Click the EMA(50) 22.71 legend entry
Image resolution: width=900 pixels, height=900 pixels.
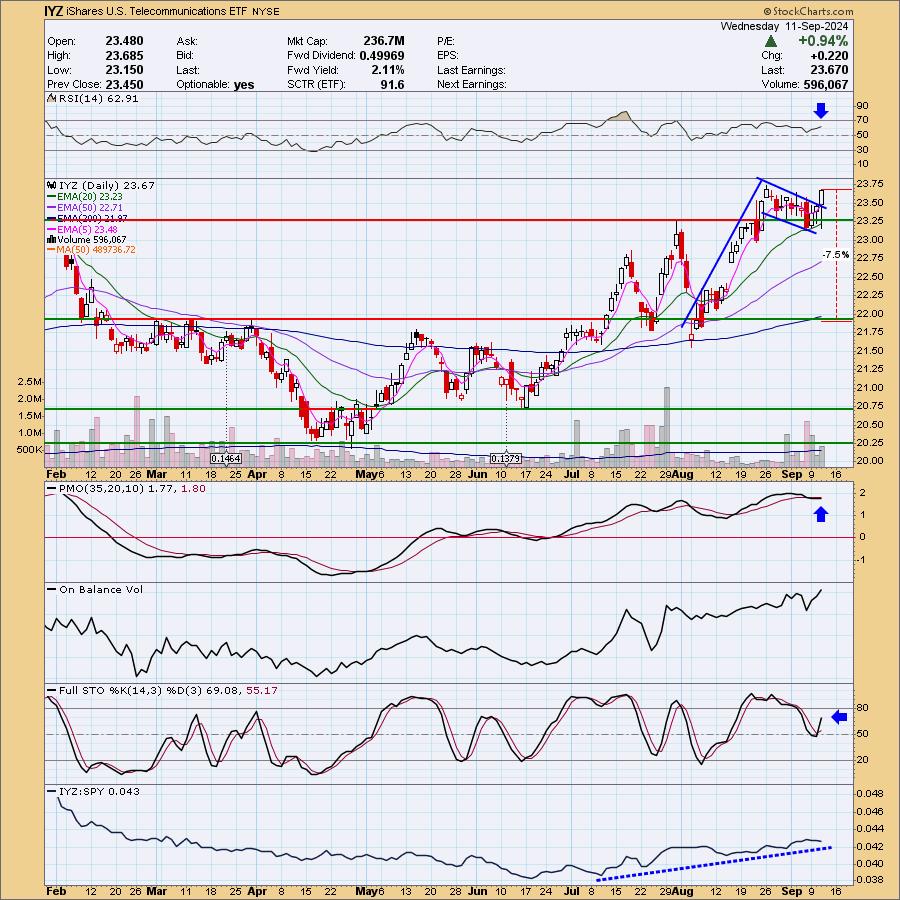90,207
